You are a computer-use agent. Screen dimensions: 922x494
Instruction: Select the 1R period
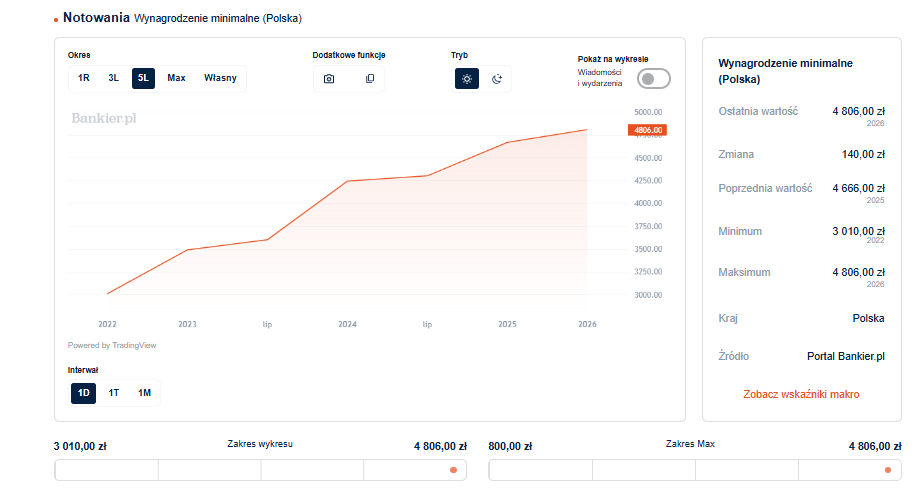coord(83,78)
